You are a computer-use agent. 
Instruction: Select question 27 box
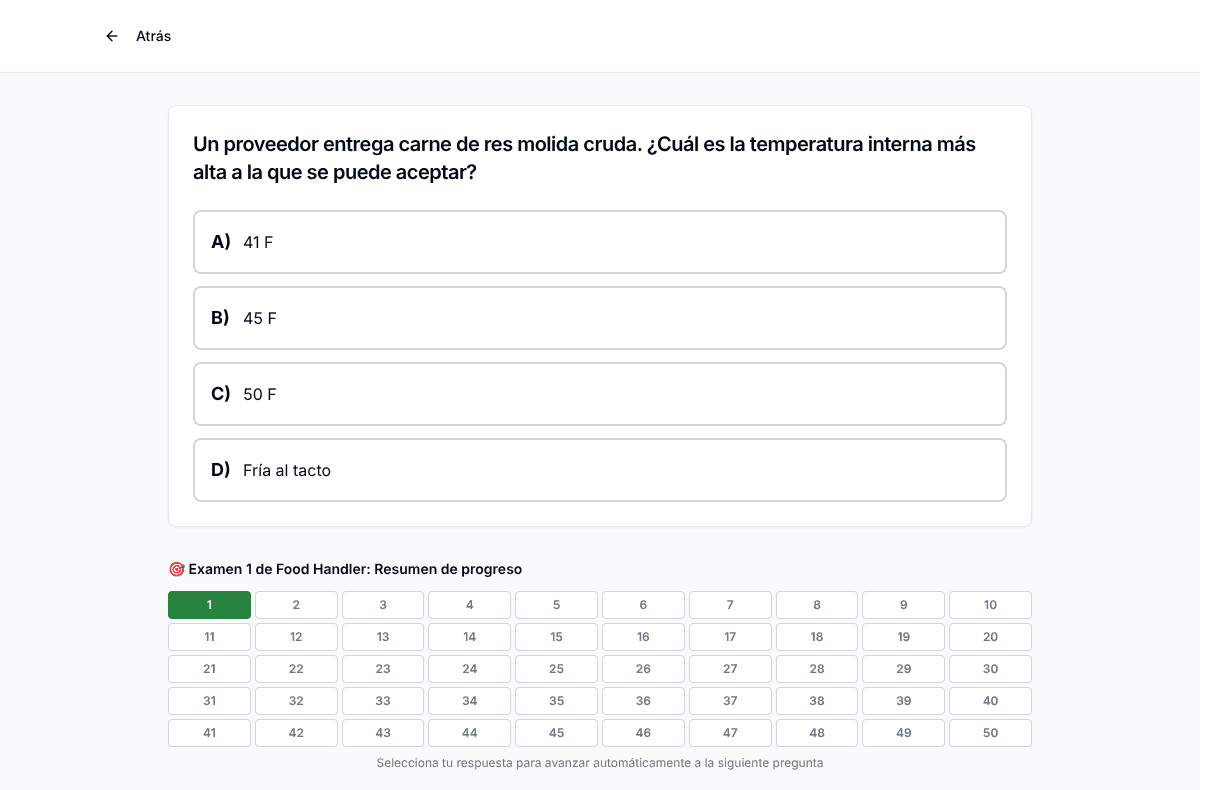(730, 669)
